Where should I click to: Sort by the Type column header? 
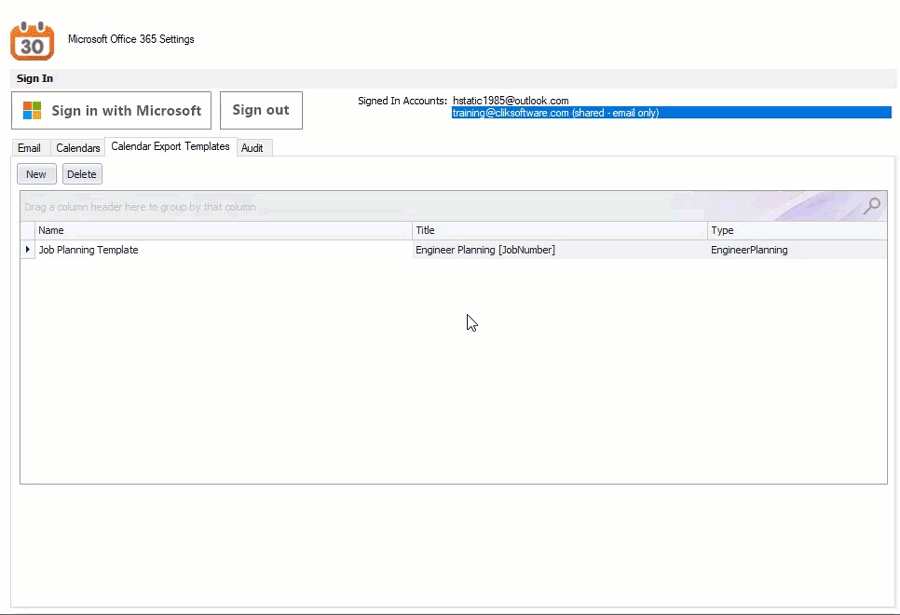click(797, 230)
